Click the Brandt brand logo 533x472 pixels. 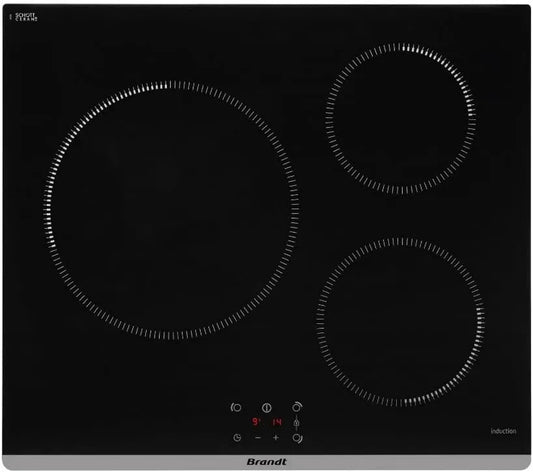coord(266,462)
